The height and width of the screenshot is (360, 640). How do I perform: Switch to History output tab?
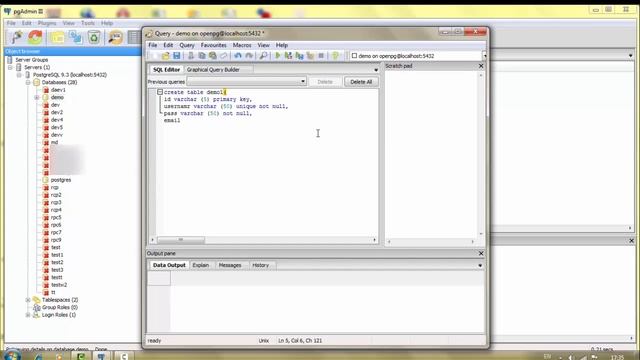(x=260, y=265)
